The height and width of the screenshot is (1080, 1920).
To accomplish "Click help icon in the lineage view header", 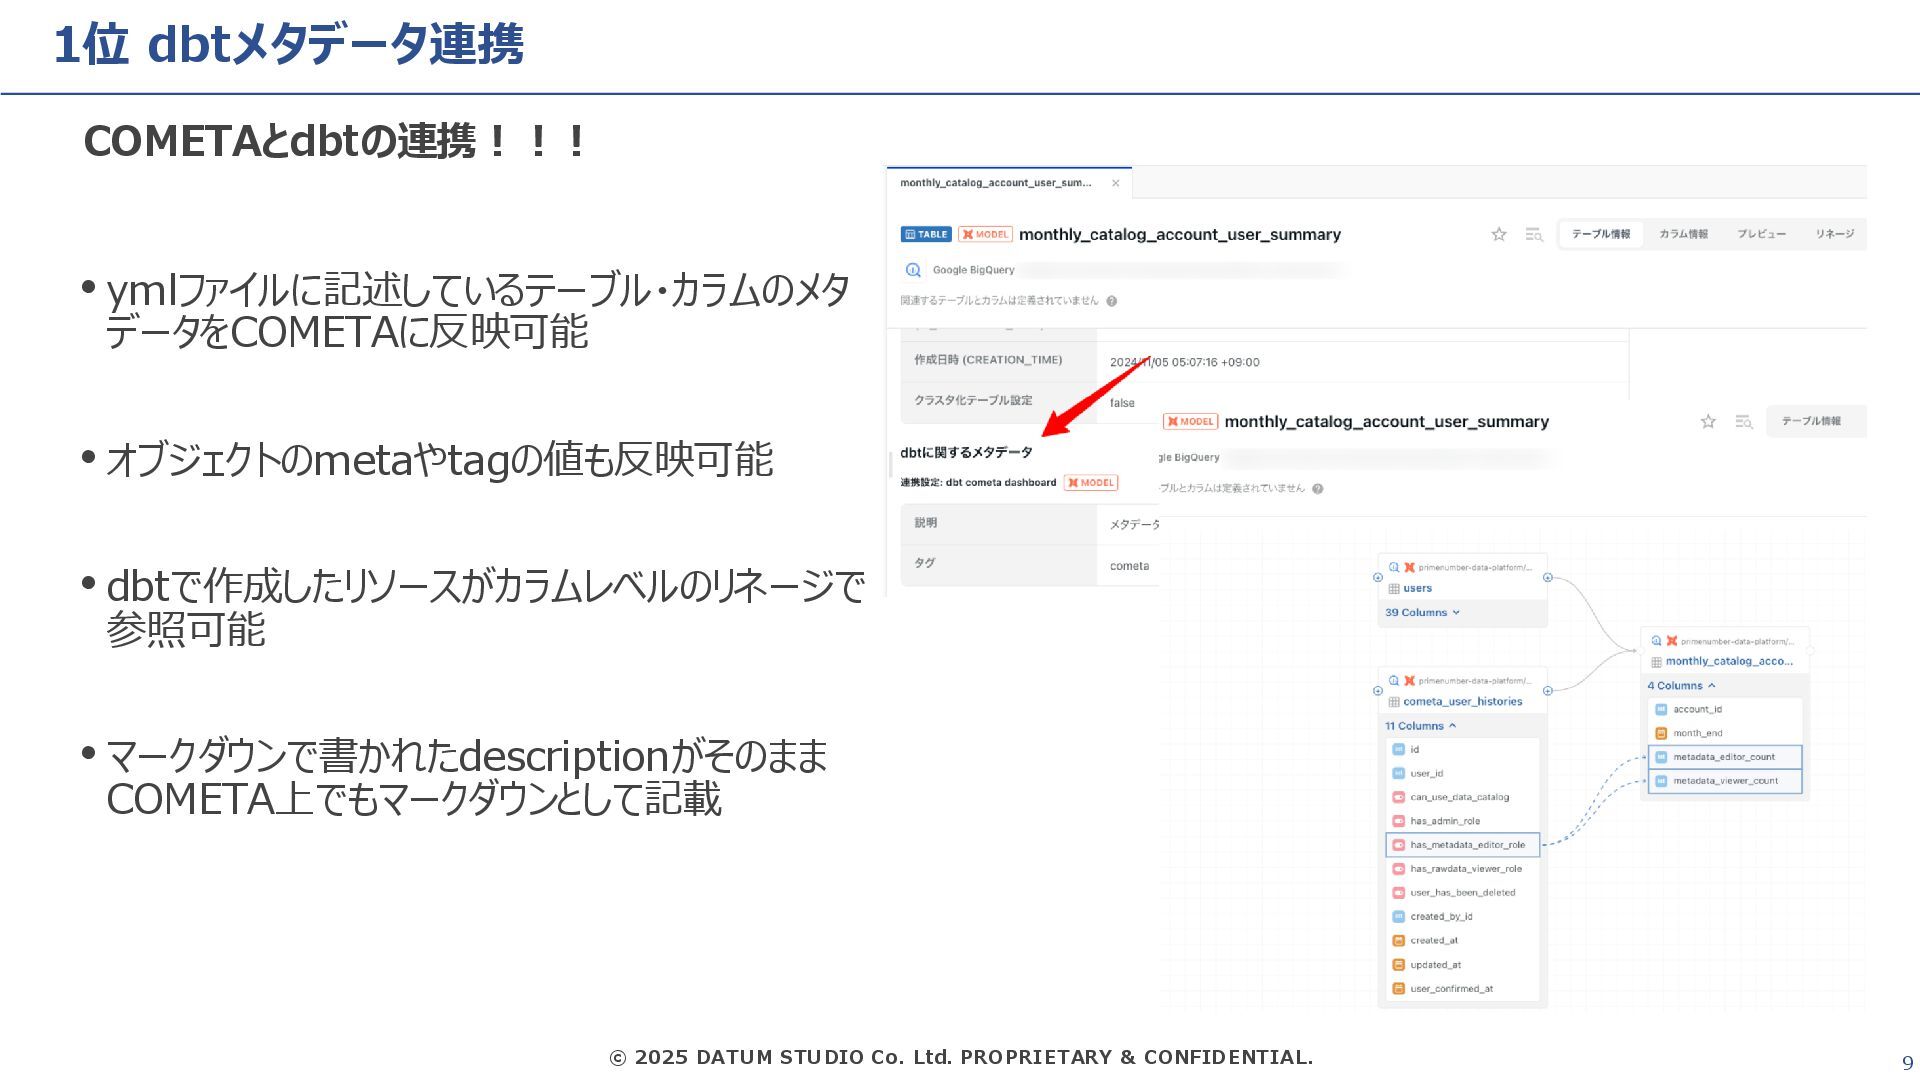I will click(1318, 489).
